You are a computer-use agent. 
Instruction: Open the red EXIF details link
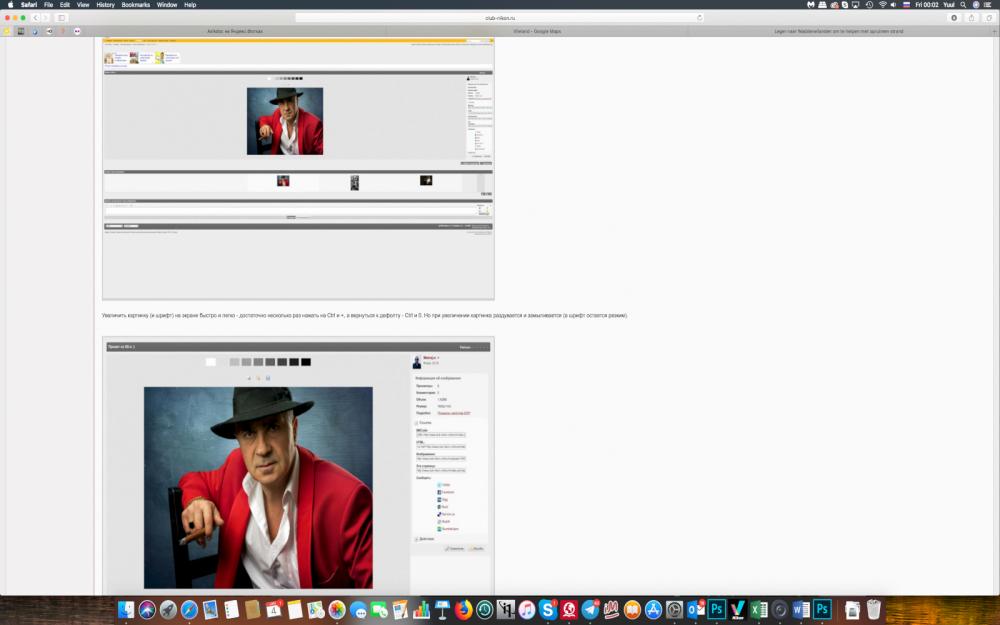point(454,413)
